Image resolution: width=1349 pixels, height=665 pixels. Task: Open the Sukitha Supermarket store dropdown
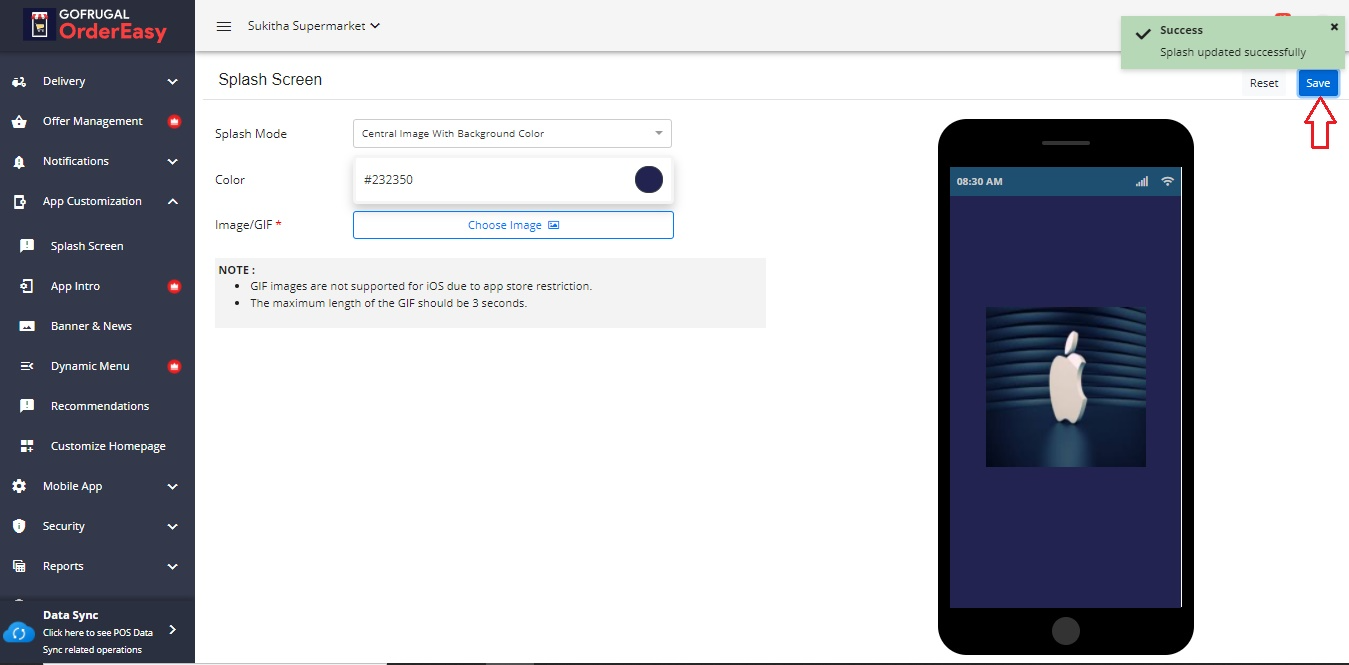(314, 26)
